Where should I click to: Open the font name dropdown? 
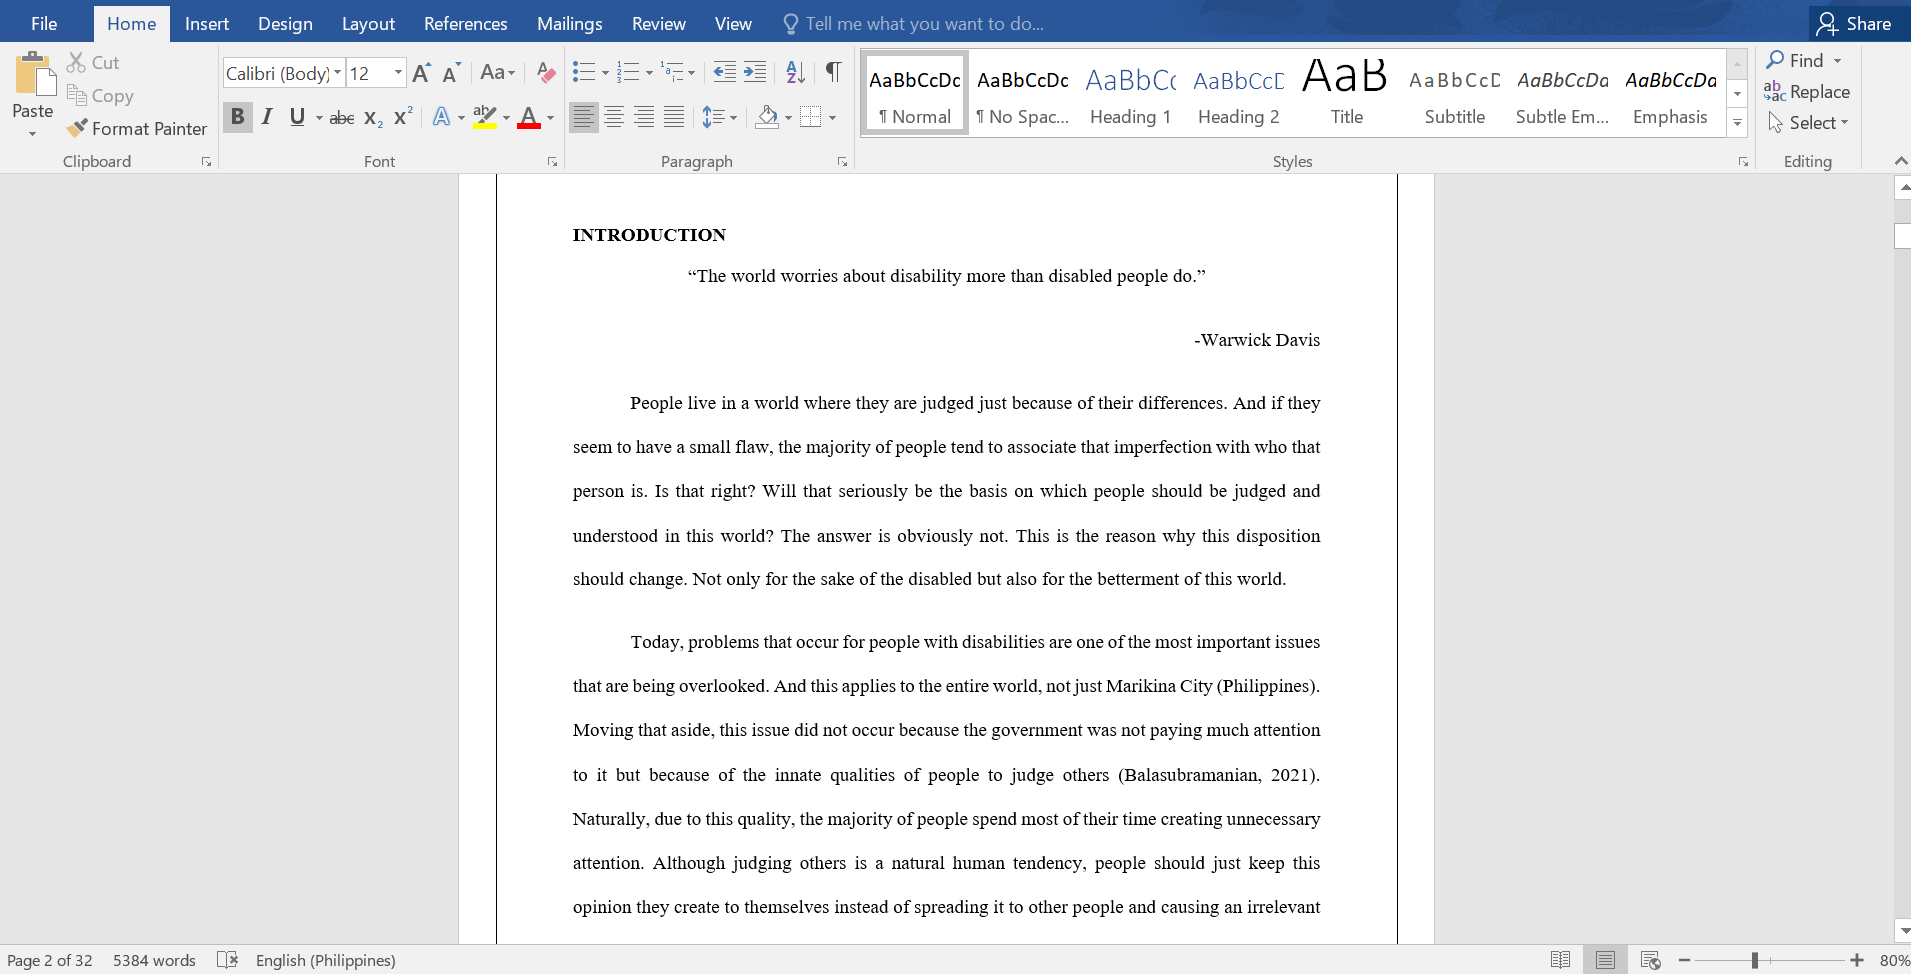coord(337,73)
